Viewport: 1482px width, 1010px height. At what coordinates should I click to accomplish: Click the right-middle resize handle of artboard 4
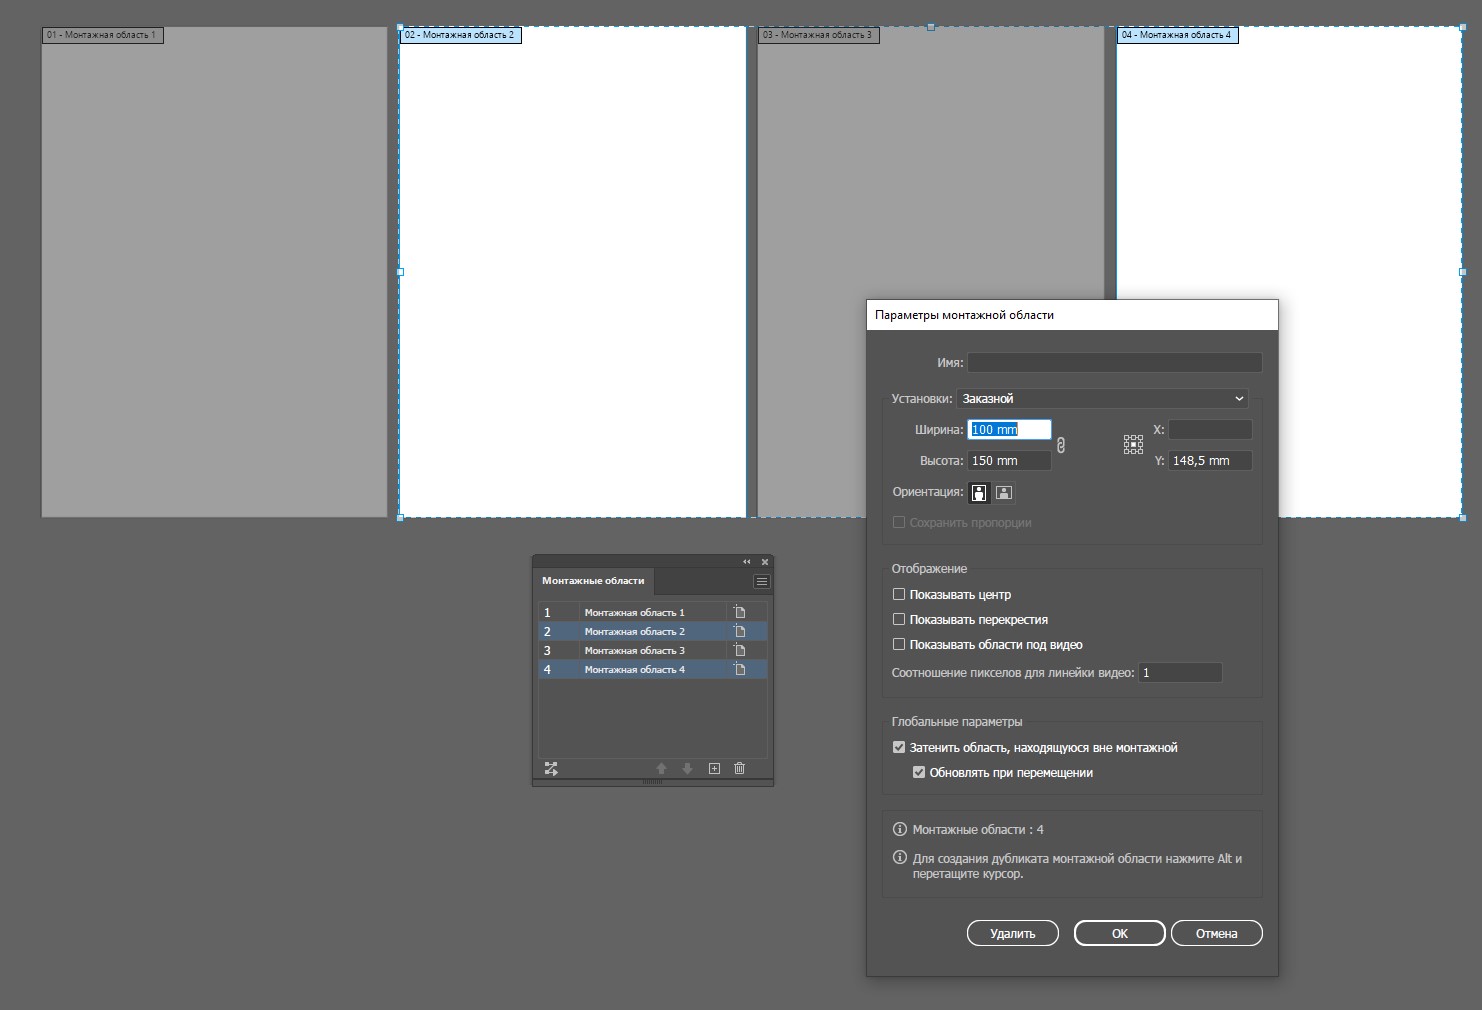[1462, 271]
